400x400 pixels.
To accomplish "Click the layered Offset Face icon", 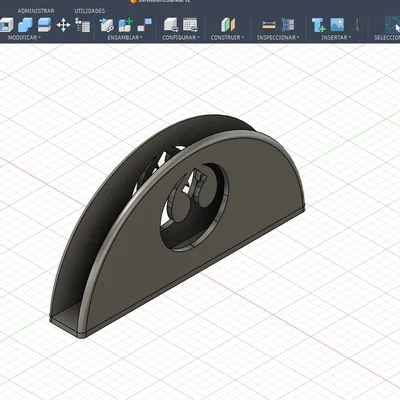I will tap(44, 25).
